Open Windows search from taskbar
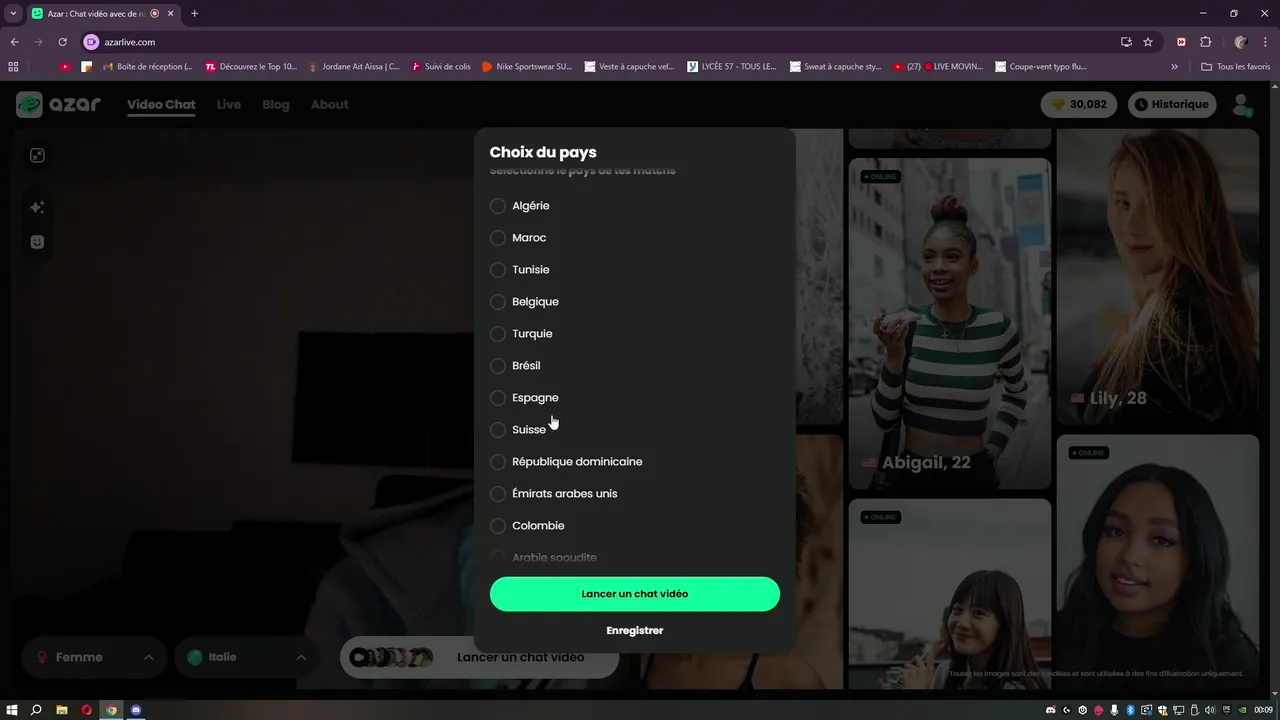Image resolution: width=1280 pixels, height=720 pixels. point(36,710)
